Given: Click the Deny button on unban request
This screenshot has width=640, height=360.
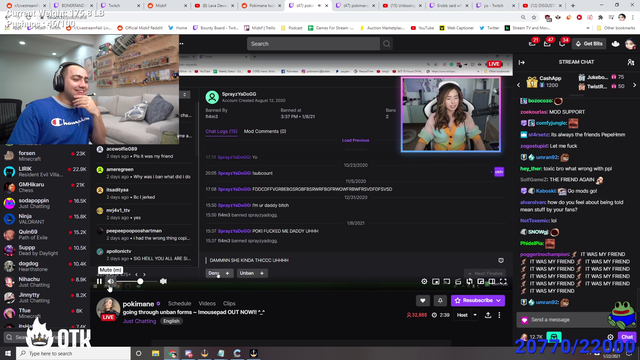Looking at the screenshot, I should tap(219, 273).
